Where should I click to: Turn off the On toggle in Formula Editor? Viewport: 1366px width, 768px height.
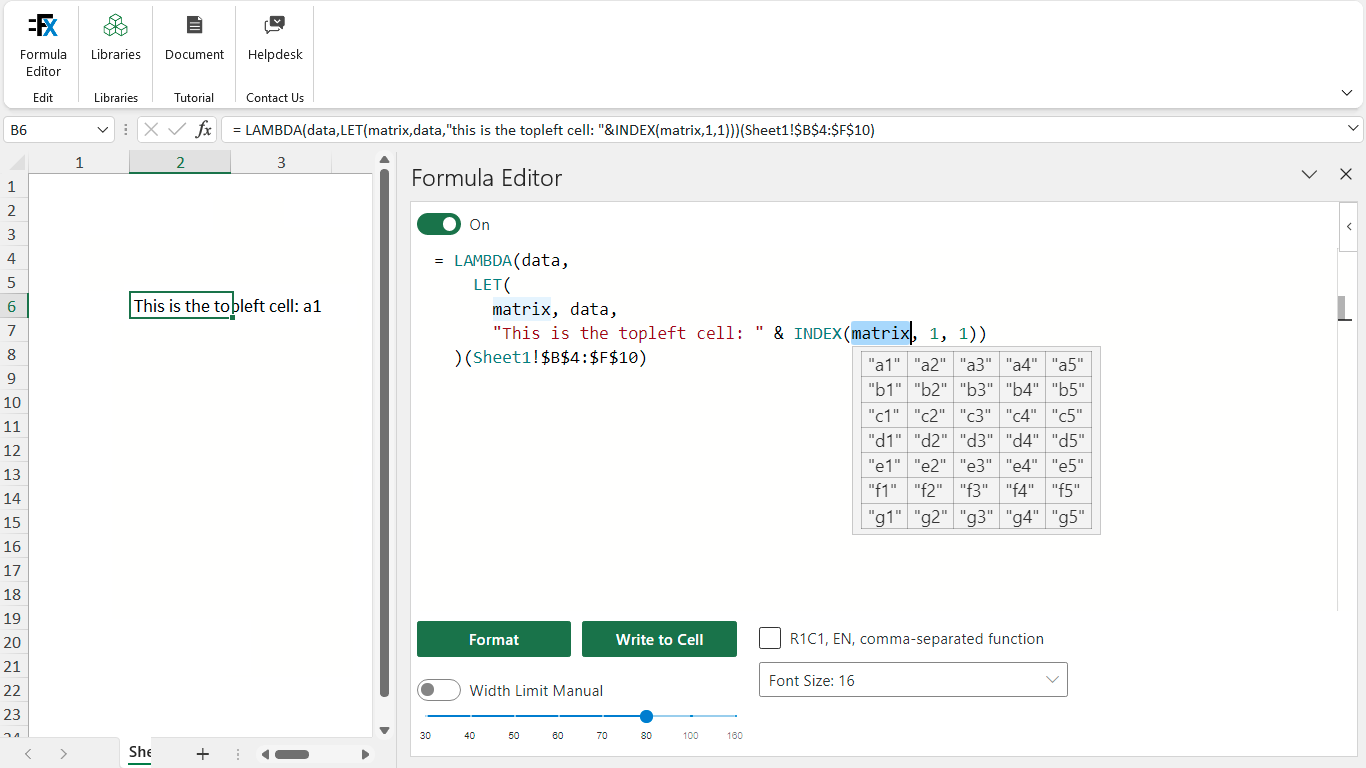click(x=438, y=224)
